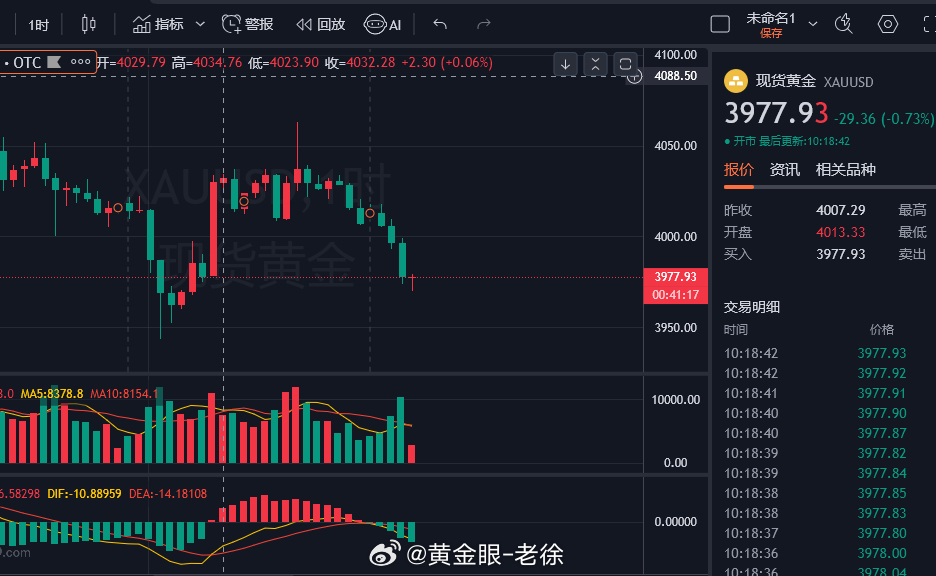Screen dimensions: 936x576
Task: Open the 相关品种 related instruments tab
Action: 845,170
